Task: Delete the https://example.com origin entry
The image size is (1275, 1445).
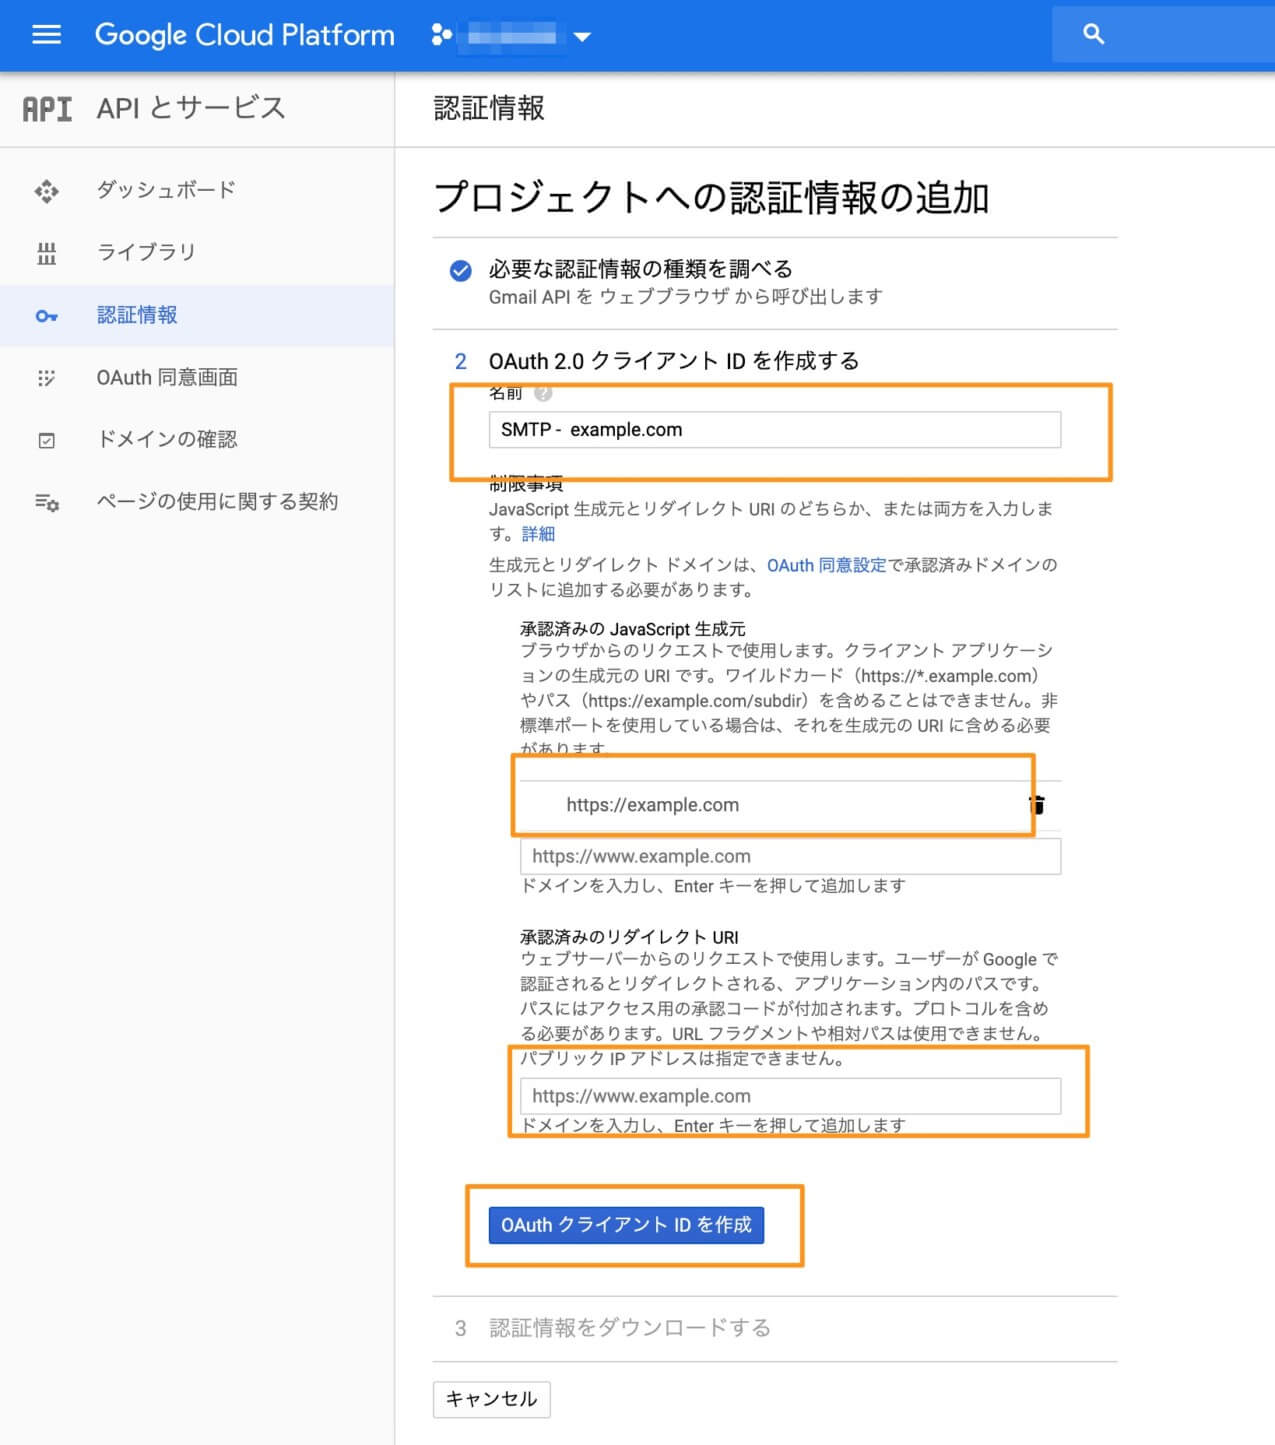Action: 1038,804
